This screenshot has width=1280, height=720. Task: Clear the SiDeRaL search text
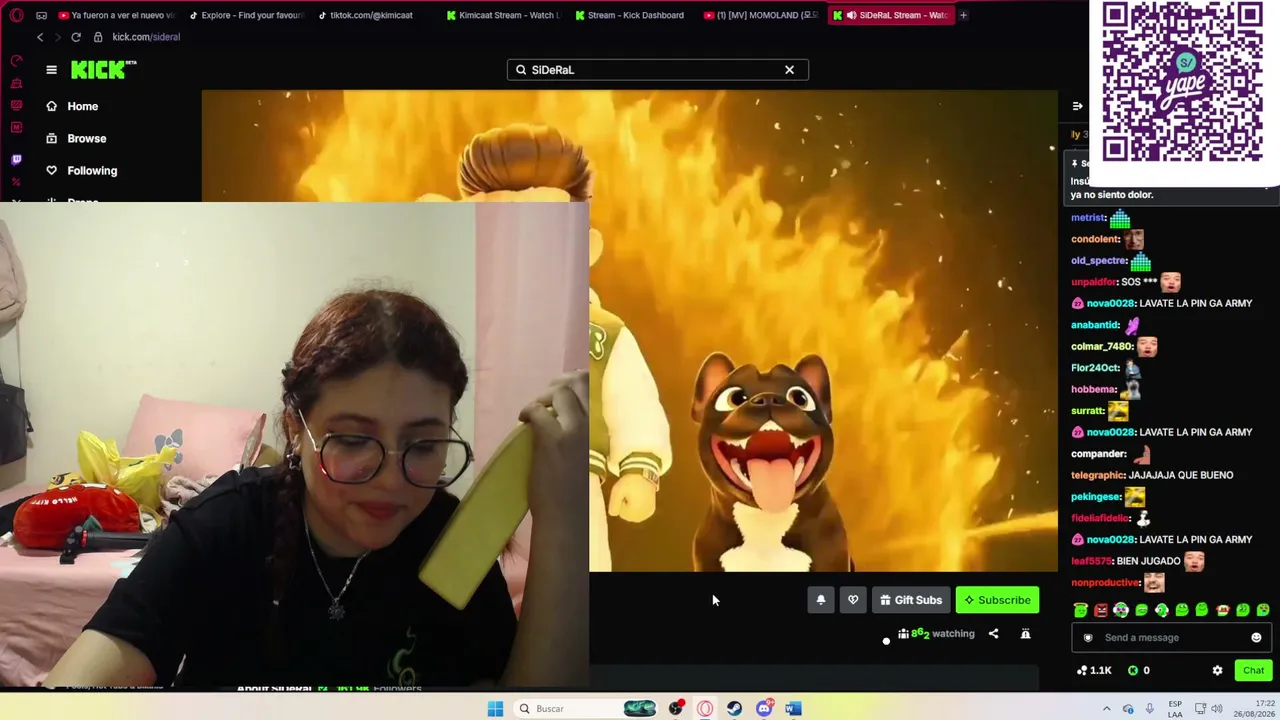point(789,70)
